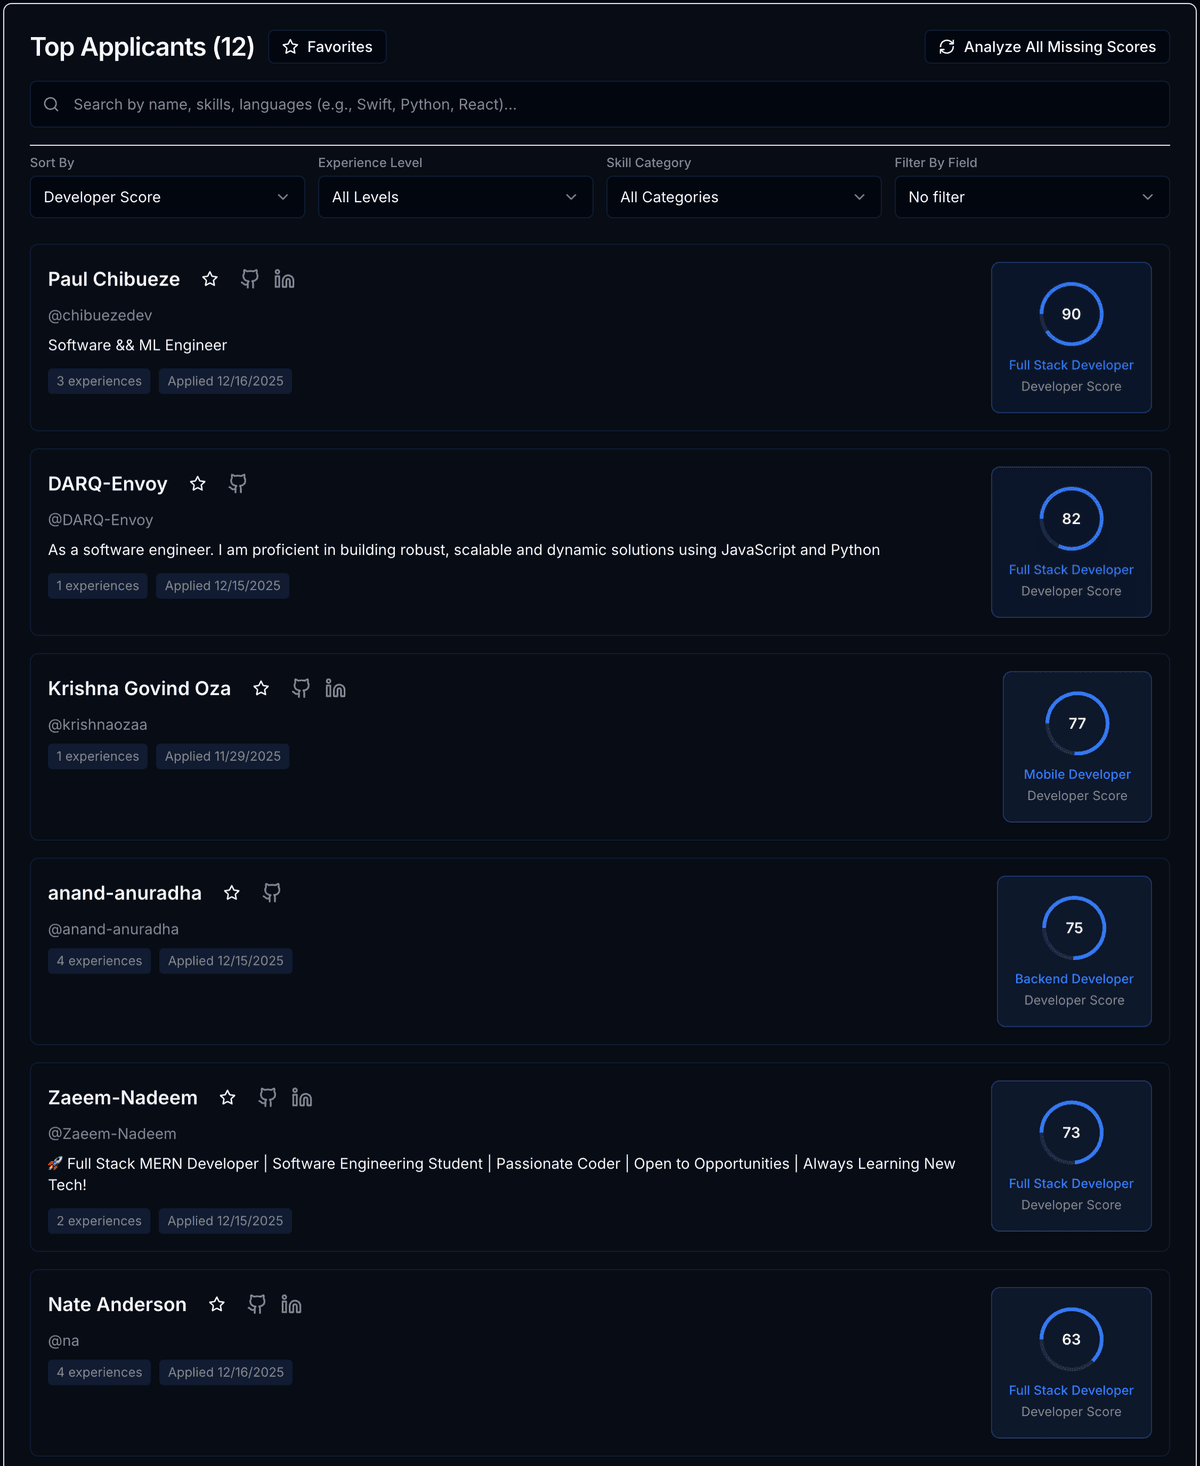
Task: Click Paul Chibueze's score ring showing 90
Action: [x=1071, y=314]
